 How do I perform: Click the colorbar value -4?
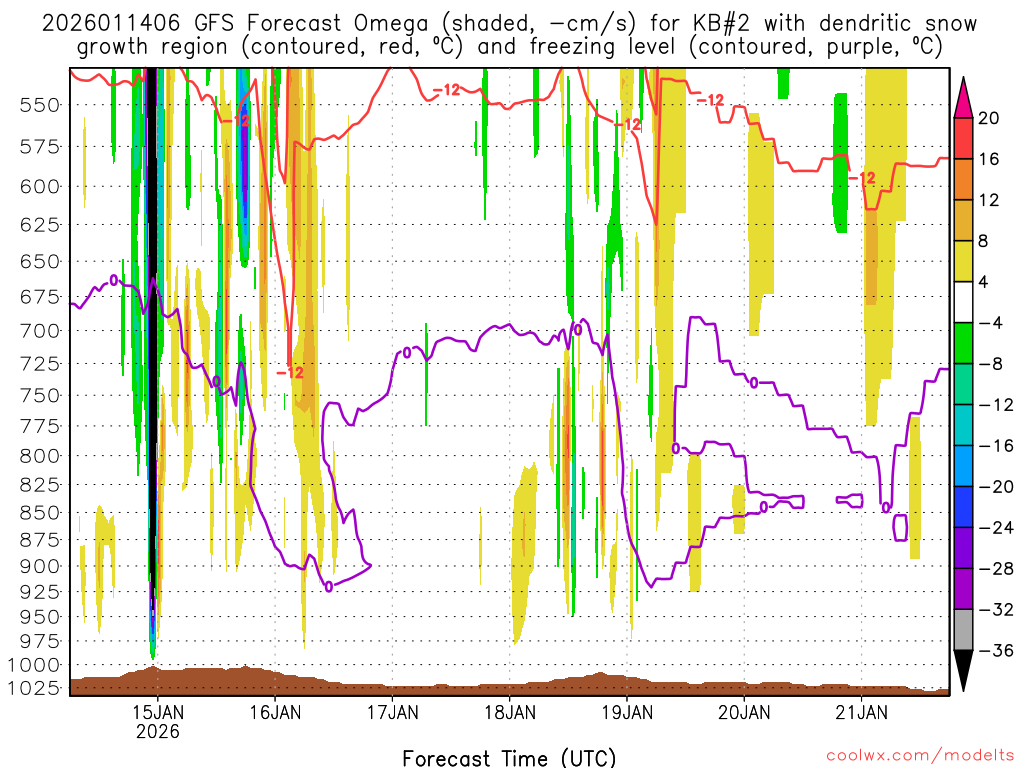tap(991, 323)
